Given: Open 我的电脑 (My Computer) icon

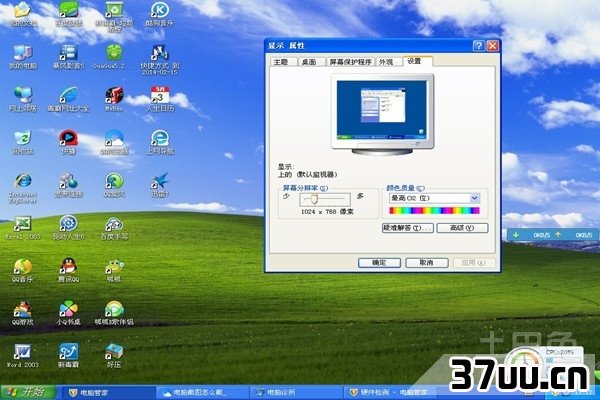Looking at the screenshot, I should [23, 53].
